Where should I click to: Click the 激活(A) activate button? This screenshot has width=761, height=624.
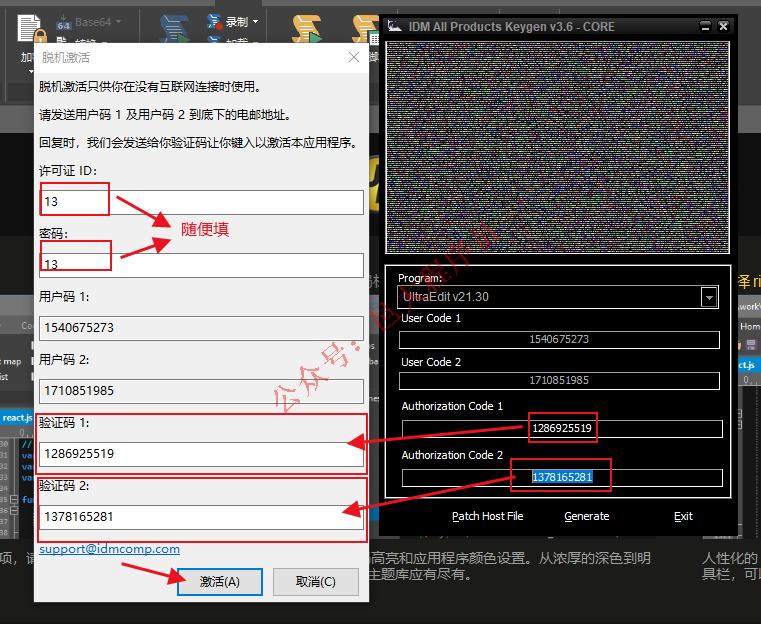pyautogui.click(x=219, y=582)
